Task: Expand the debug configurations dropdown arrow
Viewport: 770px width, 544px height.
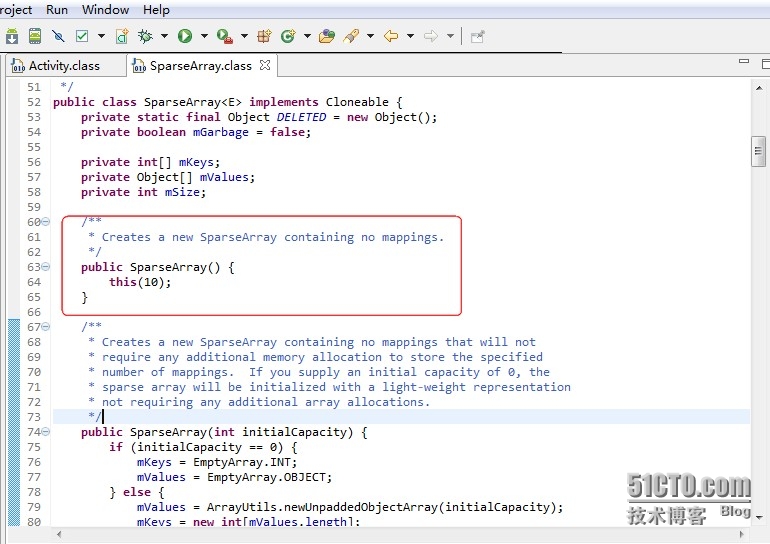Action: coord(165,36)
